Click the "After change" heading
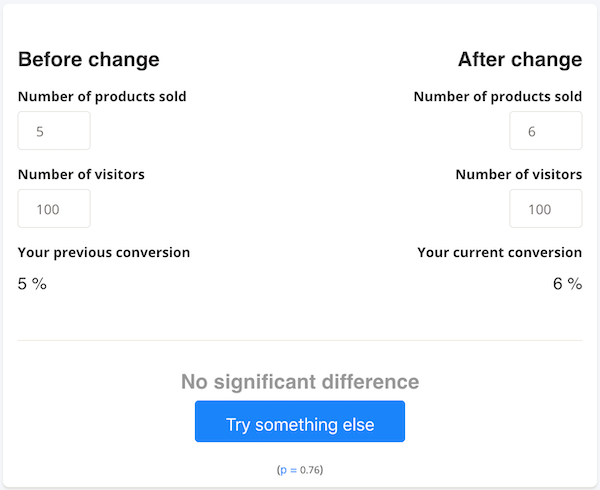Screen dimensions: 600x490 [520, 59]
